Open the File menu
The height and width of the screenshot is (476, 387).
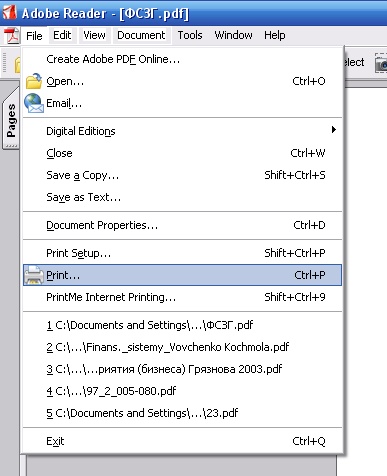[34, 35]
